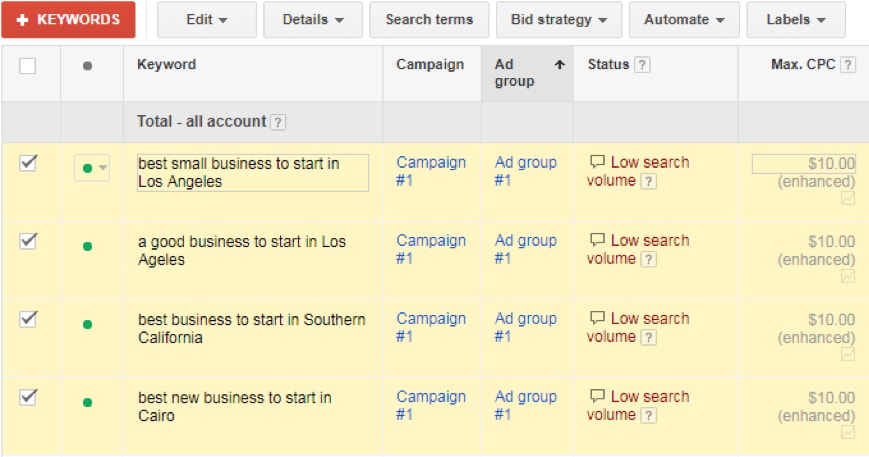Click speech bubble icon in 'best small business' row

tap(597, 162)
